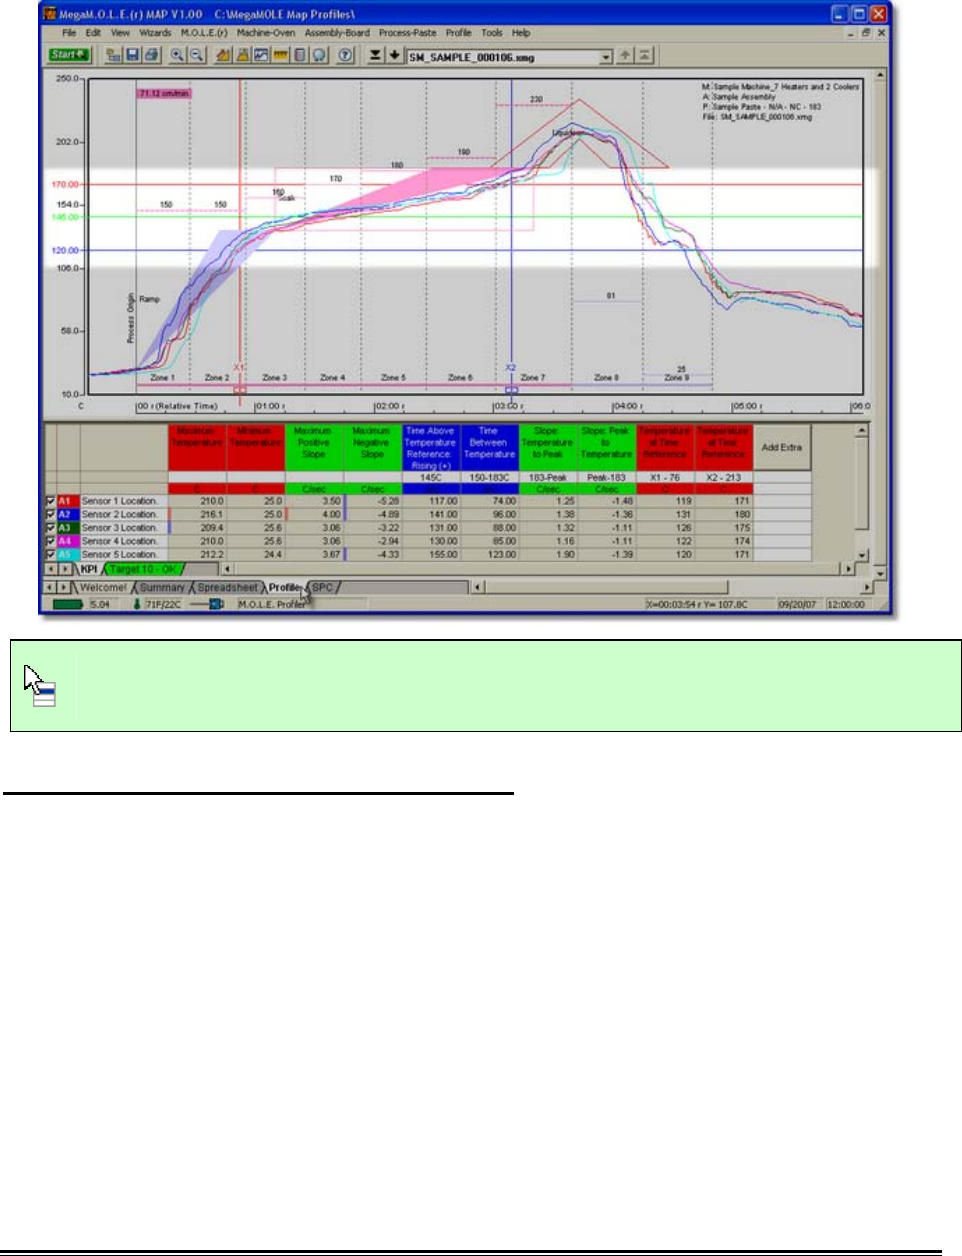Image resolution: width=962 pixels, height=1256 pixels.
Task: Click the green battery status icon
Action: click(67, 605)
